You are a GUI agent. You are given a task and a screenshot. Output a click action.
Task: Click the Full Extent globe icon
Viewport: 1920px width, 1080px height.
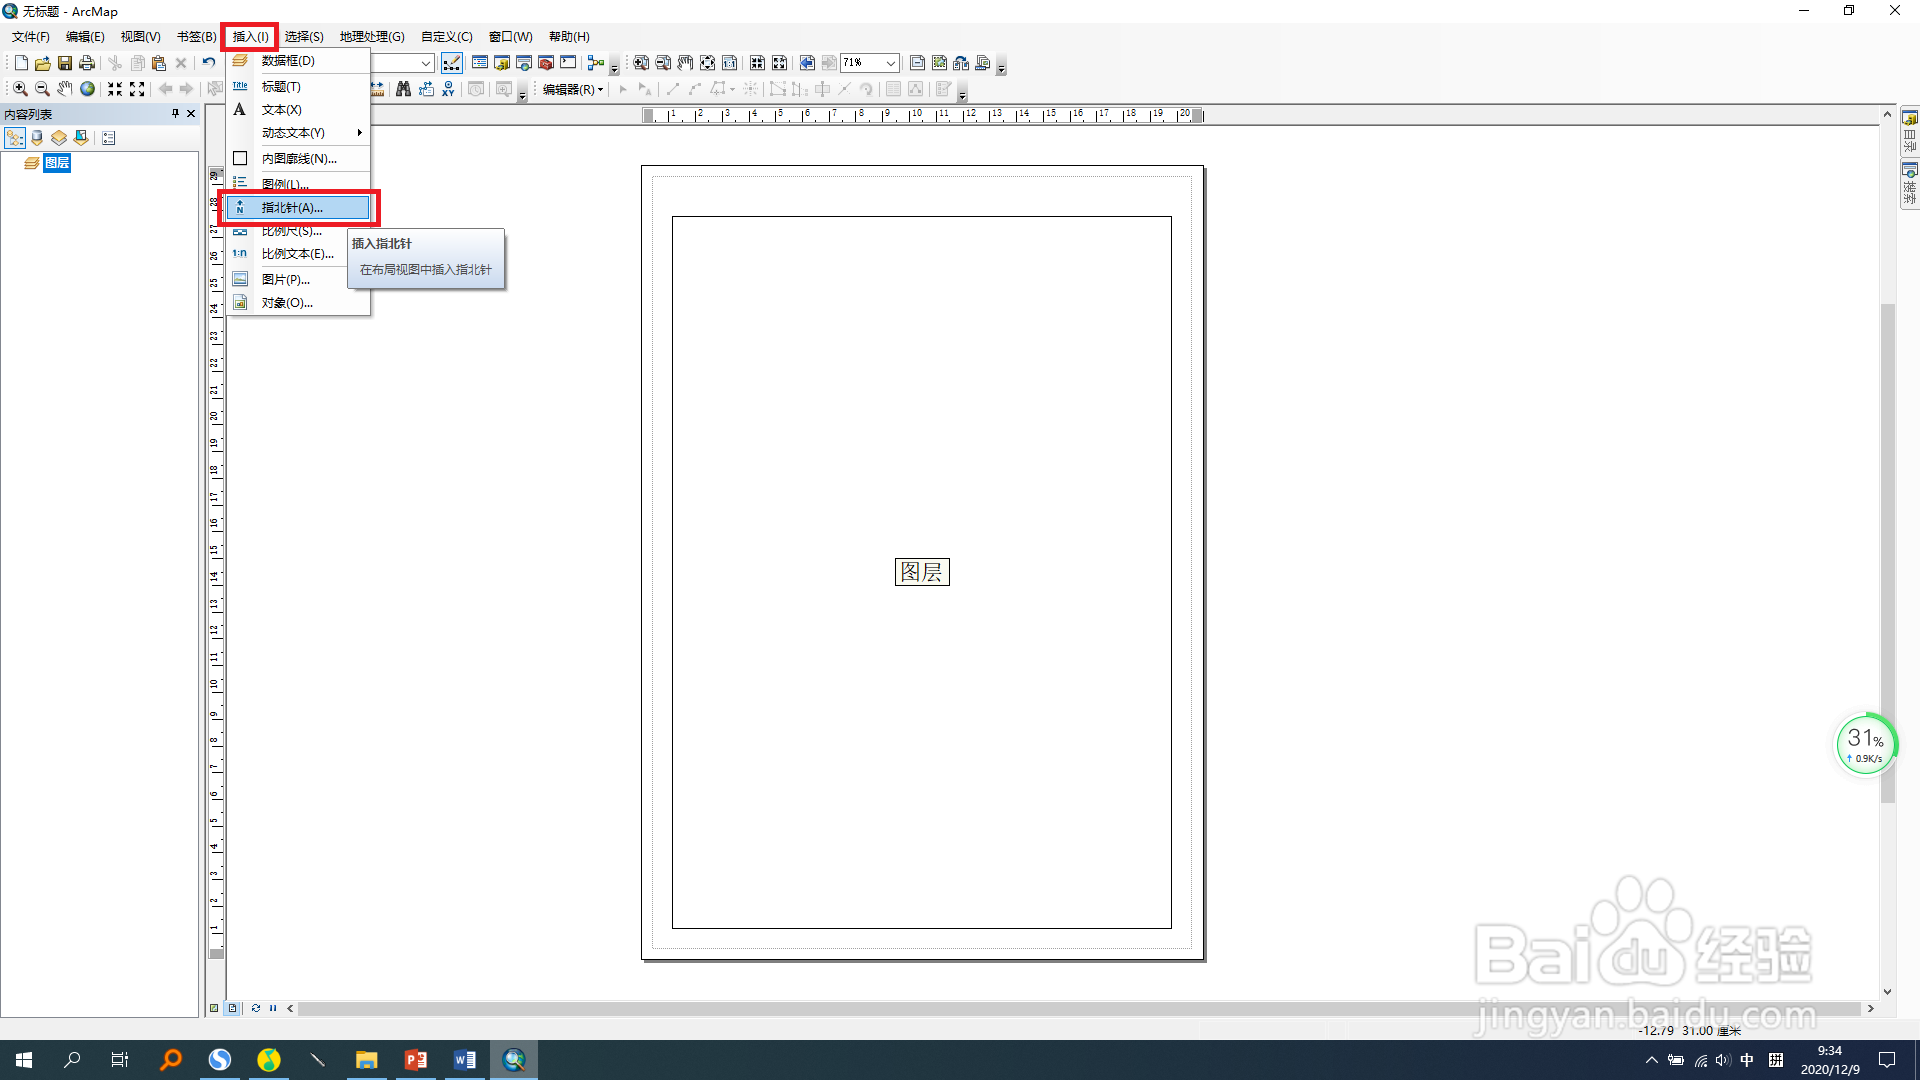(x=88, y=89)
